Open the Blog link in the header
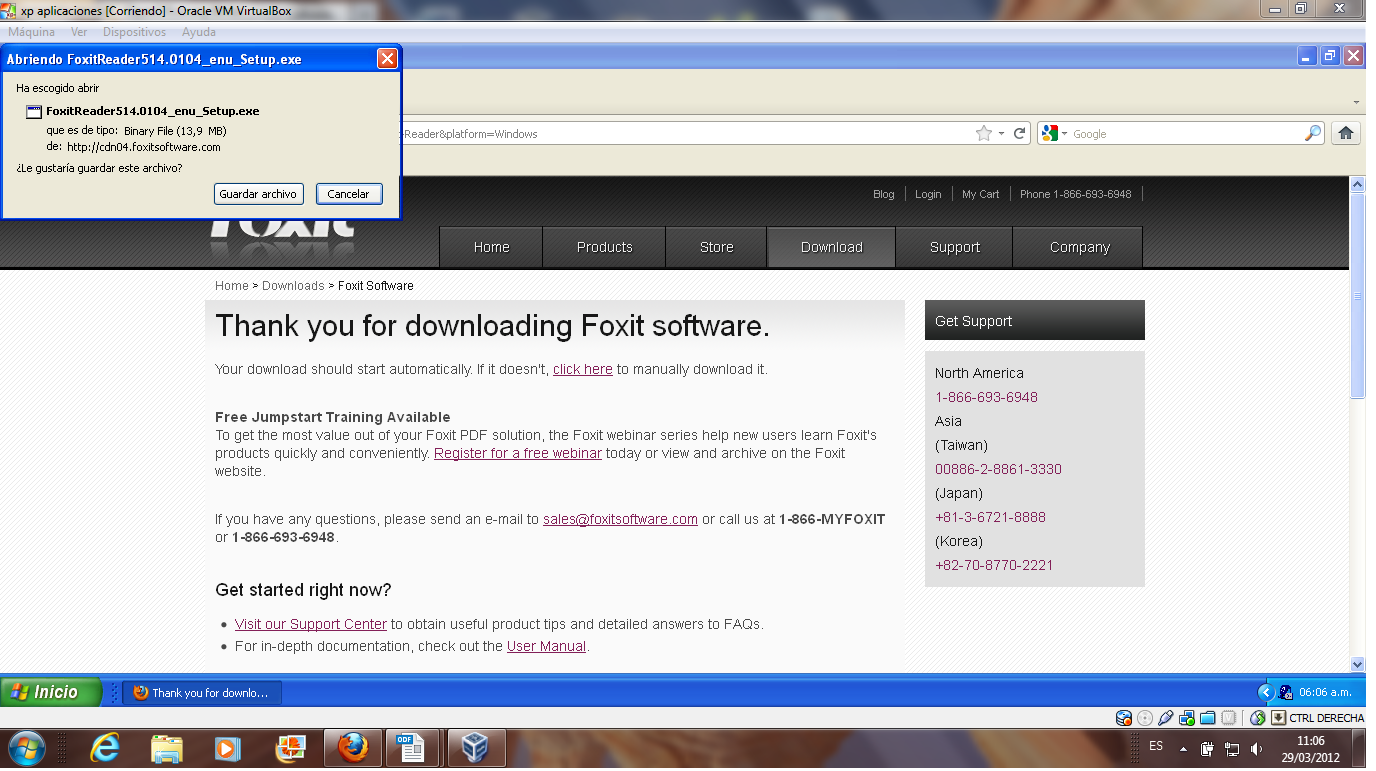1376x771 pixels. coord(883,194)
